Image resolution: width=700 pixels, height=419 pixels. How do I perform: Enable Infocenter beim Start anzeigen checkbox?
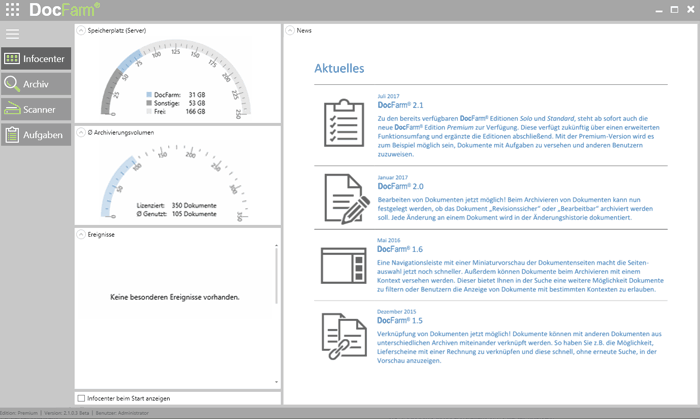[82, 398]
